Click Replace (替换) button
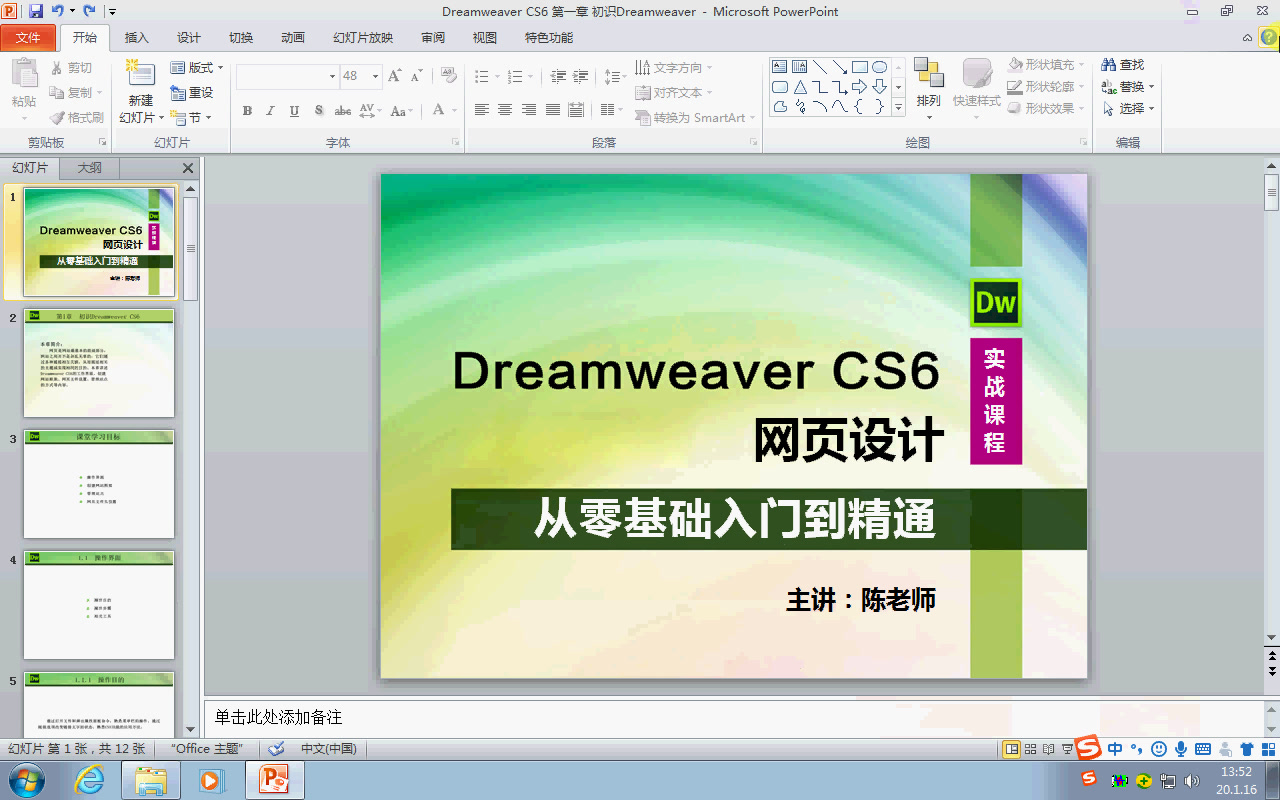The width and height of the screenshot is (1280, 800). point(1128,87)
